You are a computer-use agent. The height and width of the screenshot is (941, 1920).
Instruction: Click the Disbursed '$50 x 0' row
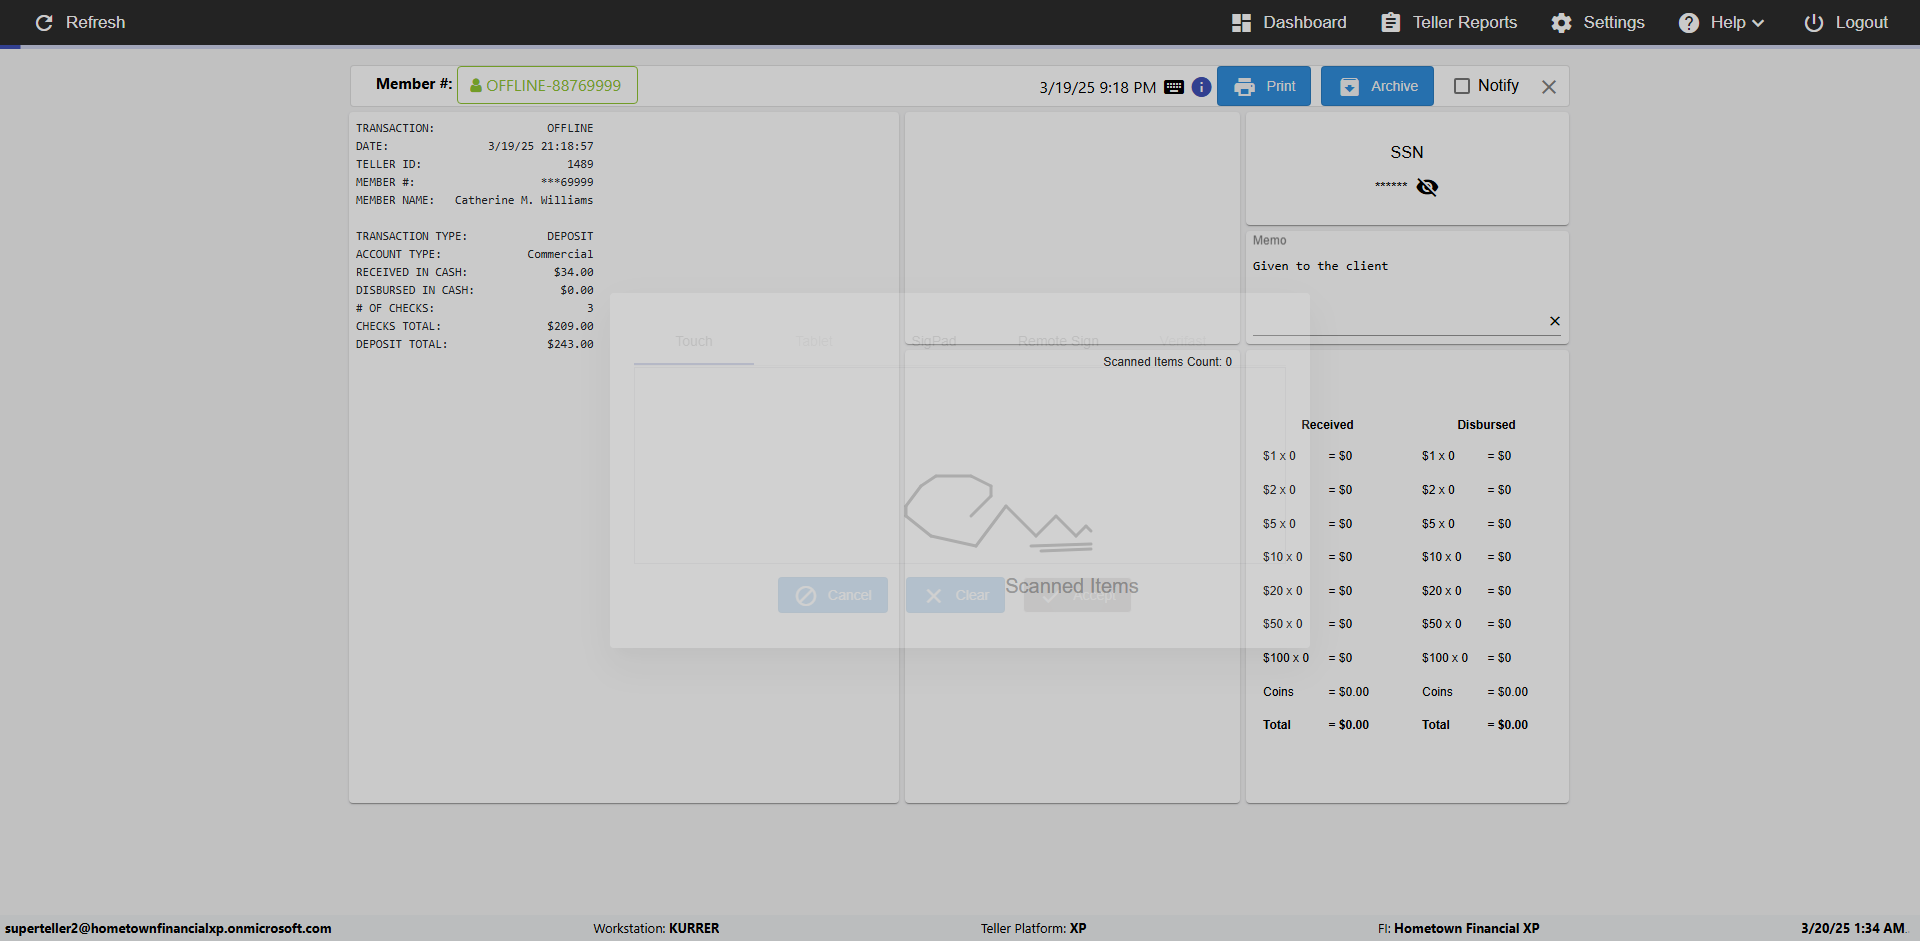(1467, 624)
